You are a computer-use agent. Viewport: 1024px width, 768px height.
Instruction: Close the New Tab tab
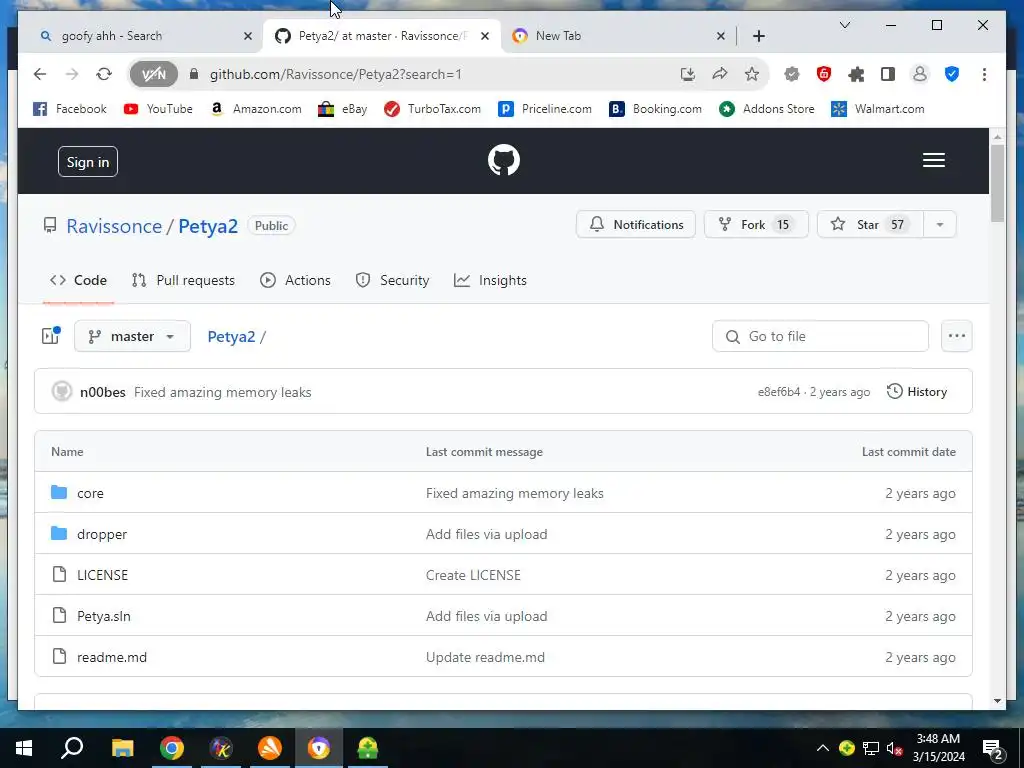coord(720,36)
